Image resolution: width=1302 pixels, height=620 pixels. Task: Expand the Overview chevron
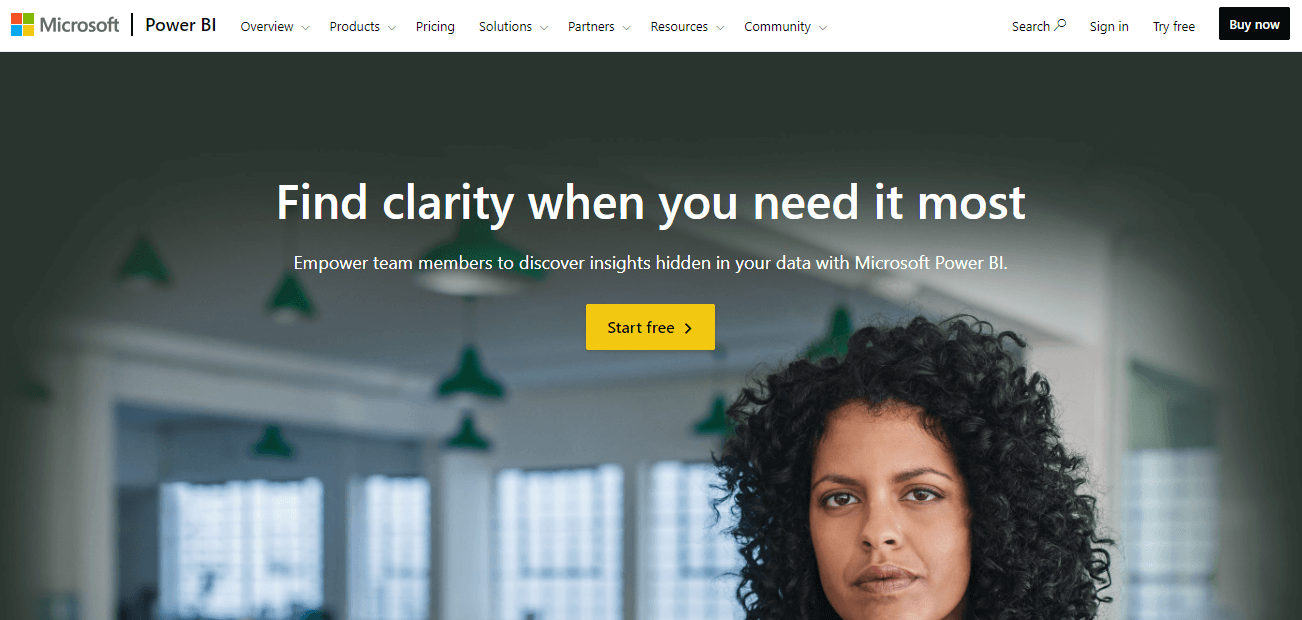pos(305,27)
